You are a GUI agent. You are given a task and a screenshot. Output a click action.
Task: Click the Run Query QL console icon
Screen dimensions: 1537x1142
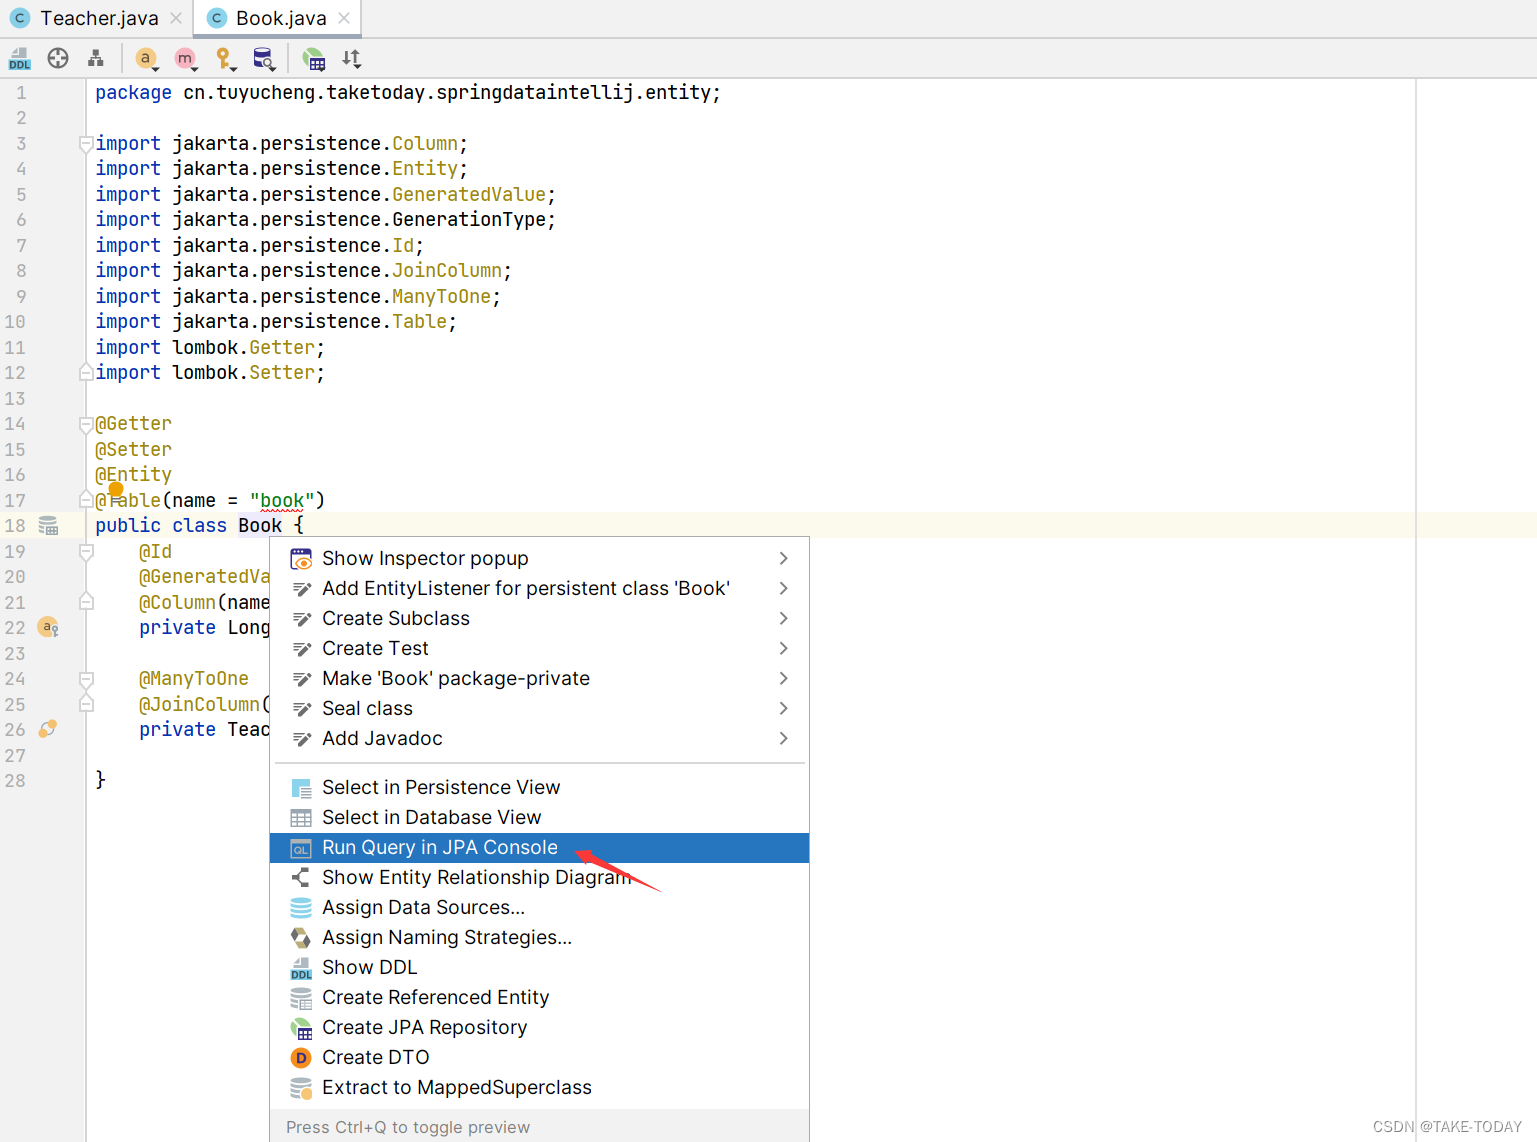coord(301,849)
